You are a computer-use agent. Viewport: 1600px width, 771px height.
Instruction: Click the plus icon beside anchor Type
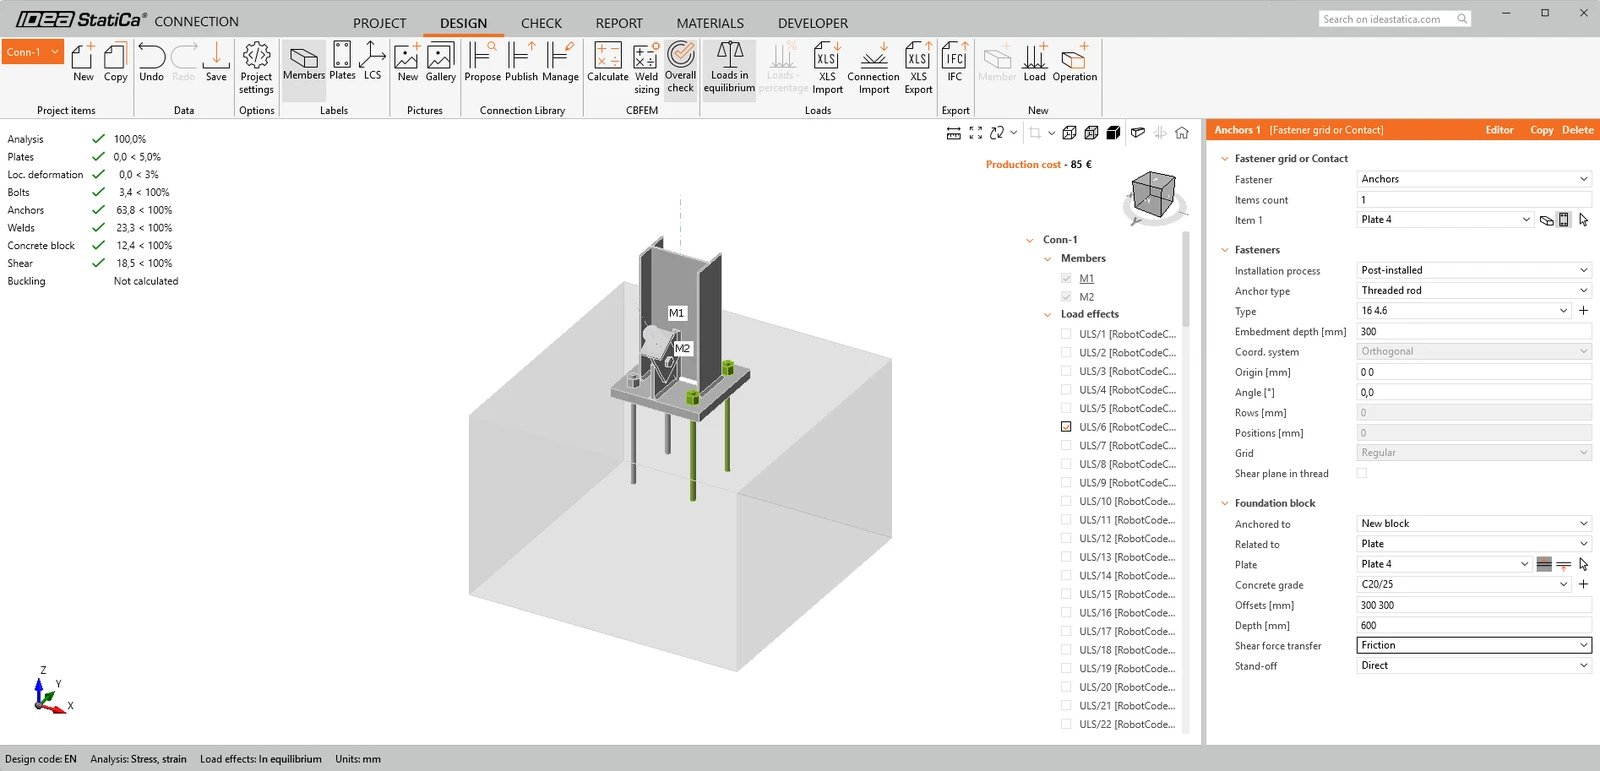1583,311
